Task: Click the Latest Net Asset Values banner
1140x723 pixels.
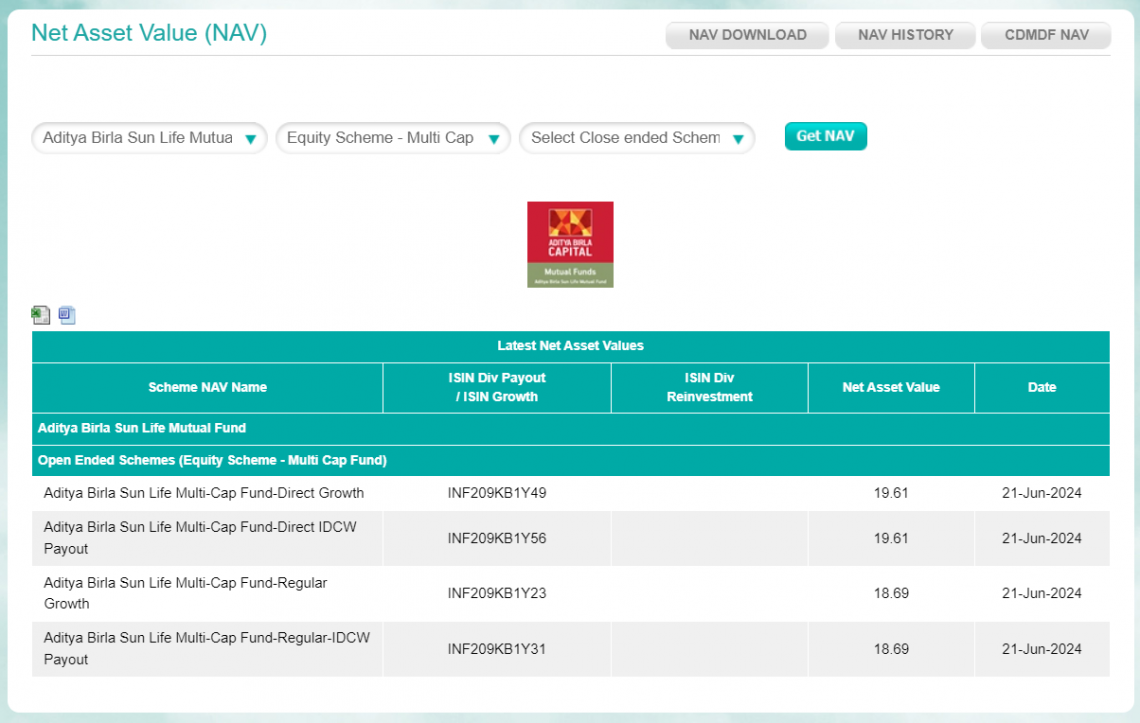Action: click(570, 346)
